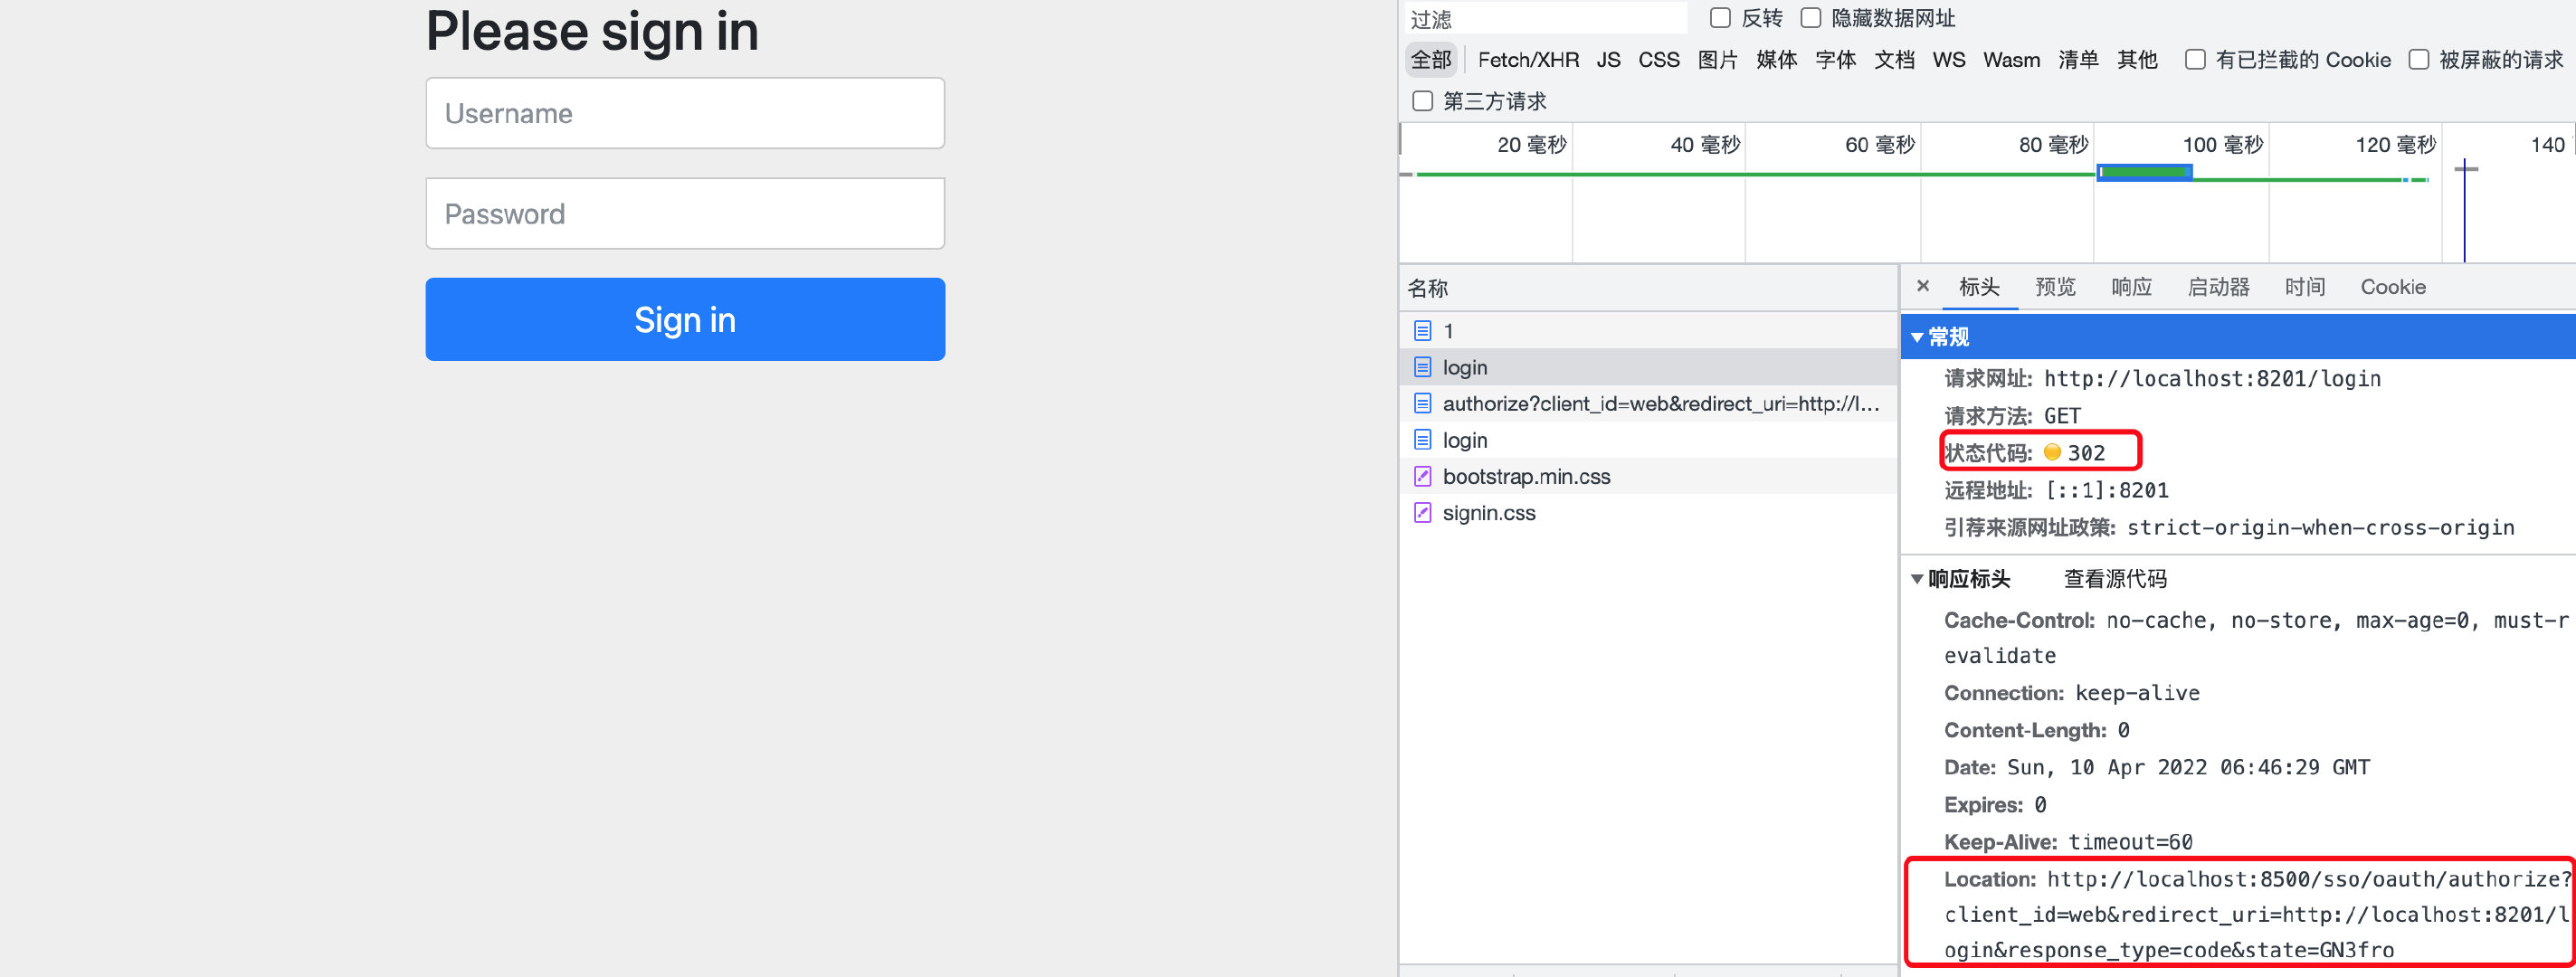The image size is (2576, 977).
Task: Switch to the 响应 response tab
Action: (x=2131, y=287)
